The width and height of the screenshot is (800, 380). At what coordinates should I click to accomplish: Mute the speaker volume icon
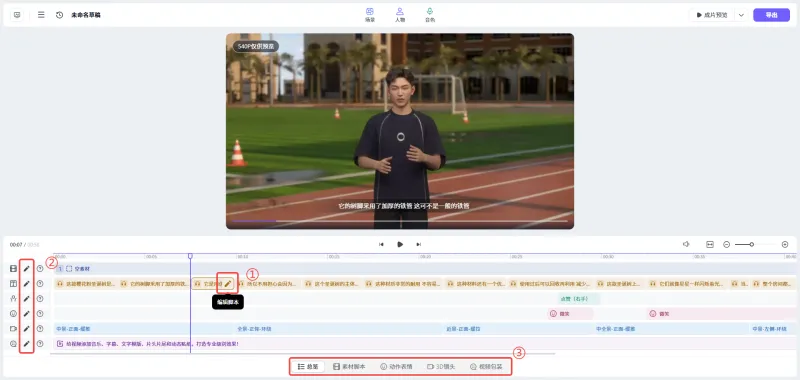tap(686, 244)
